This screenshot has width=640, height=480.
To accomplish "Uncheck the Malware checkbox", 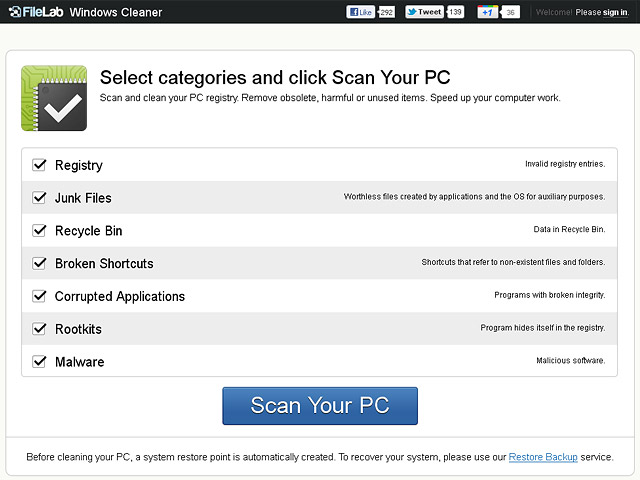I will pyautogui.click(x=39, y=361).
